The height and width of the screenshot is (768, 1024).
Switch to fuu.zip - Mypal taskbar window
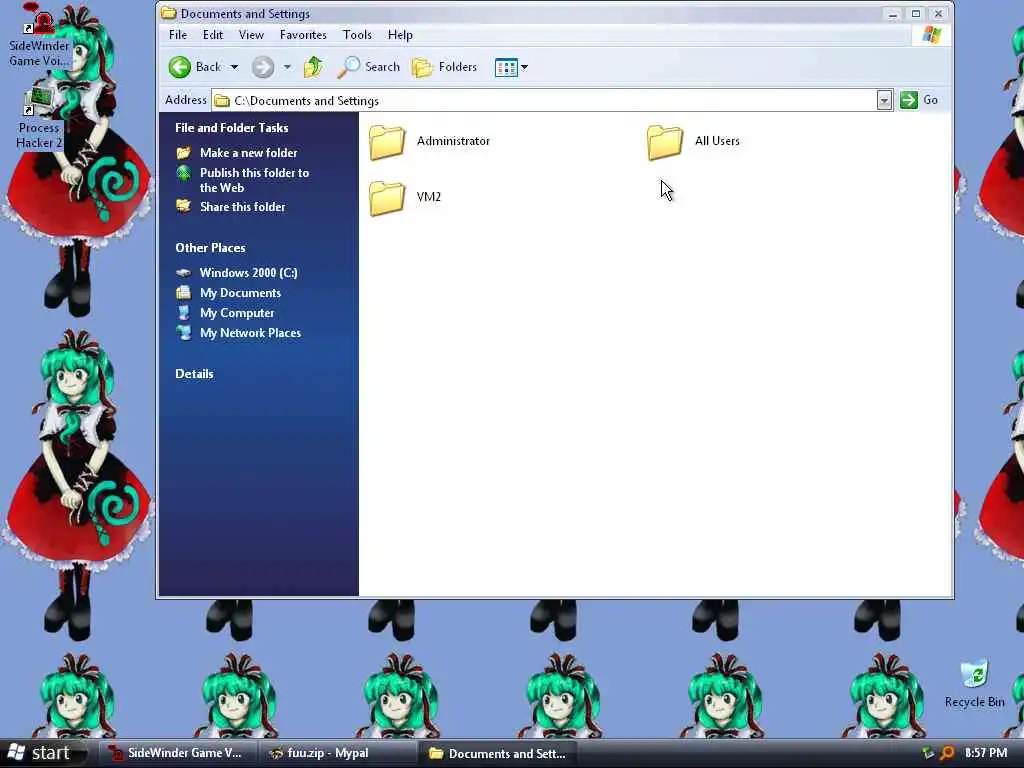[x=337, y=753]
